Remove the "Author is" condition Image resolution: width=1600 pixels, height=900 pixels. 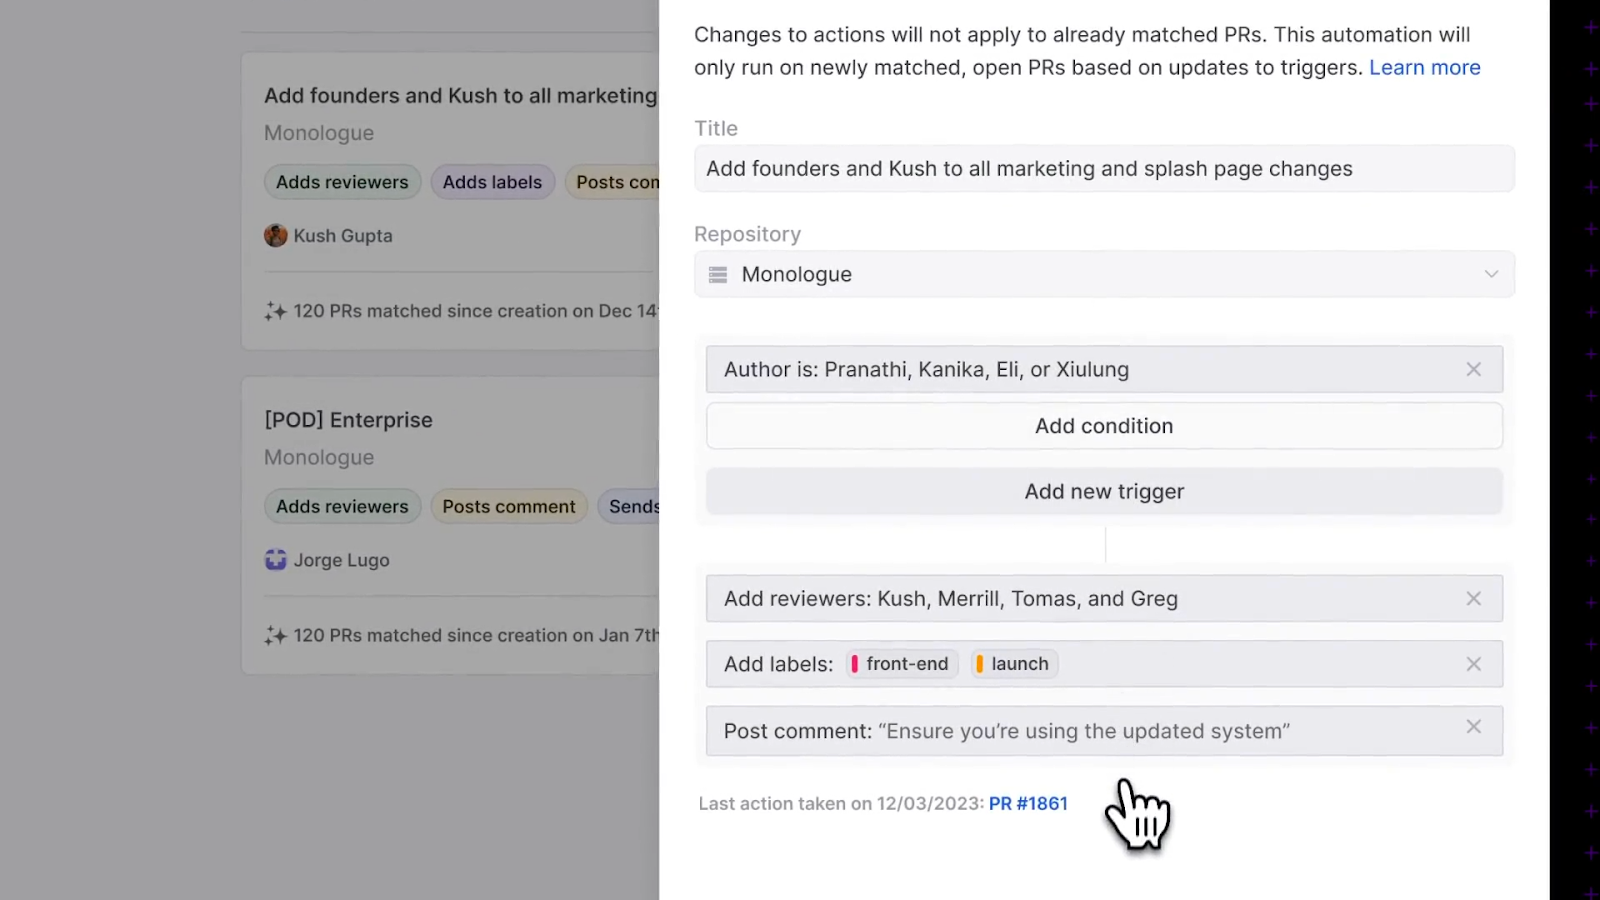tap(1473, 369)
